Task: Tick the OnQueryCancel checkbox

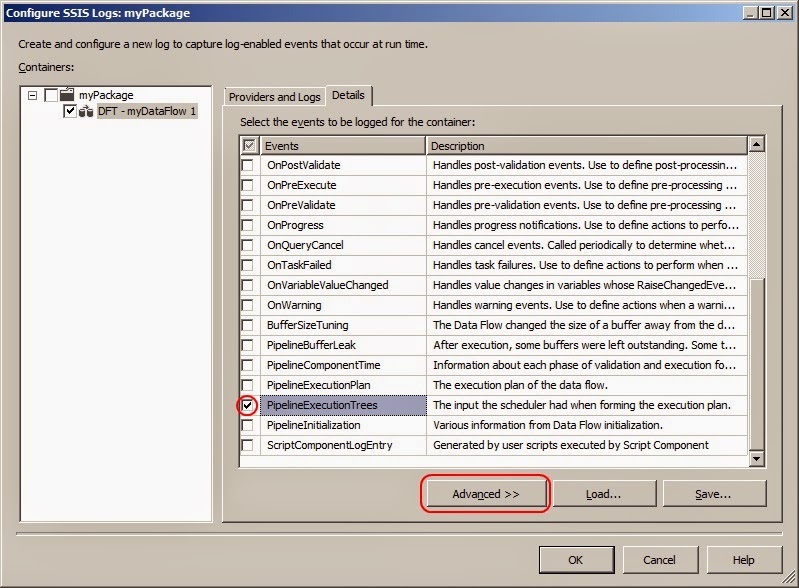Action: point(247,245)
